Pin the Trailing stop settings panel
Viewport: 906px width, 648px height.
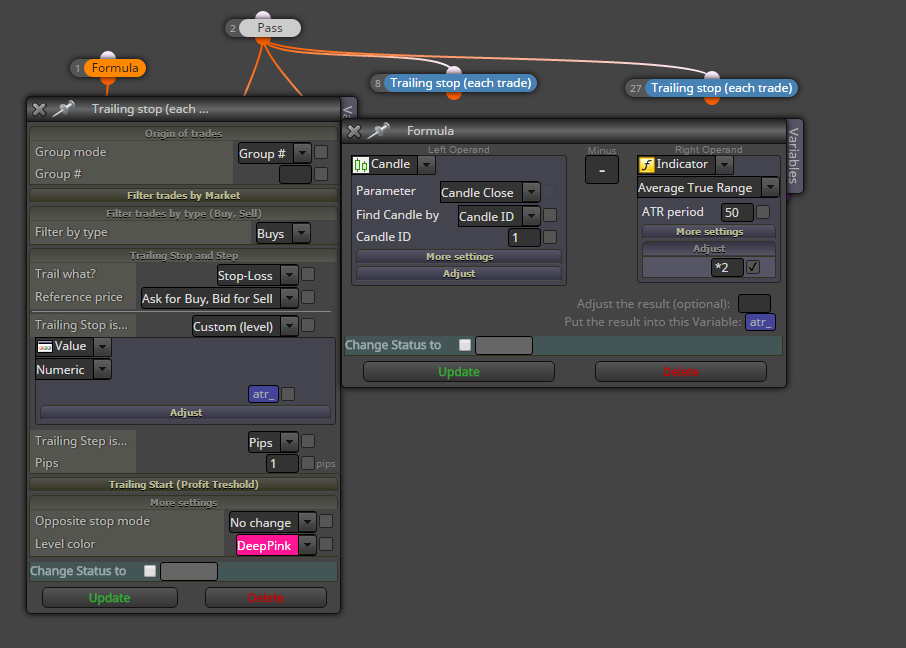pyautogui.click(x=64, y=108)
